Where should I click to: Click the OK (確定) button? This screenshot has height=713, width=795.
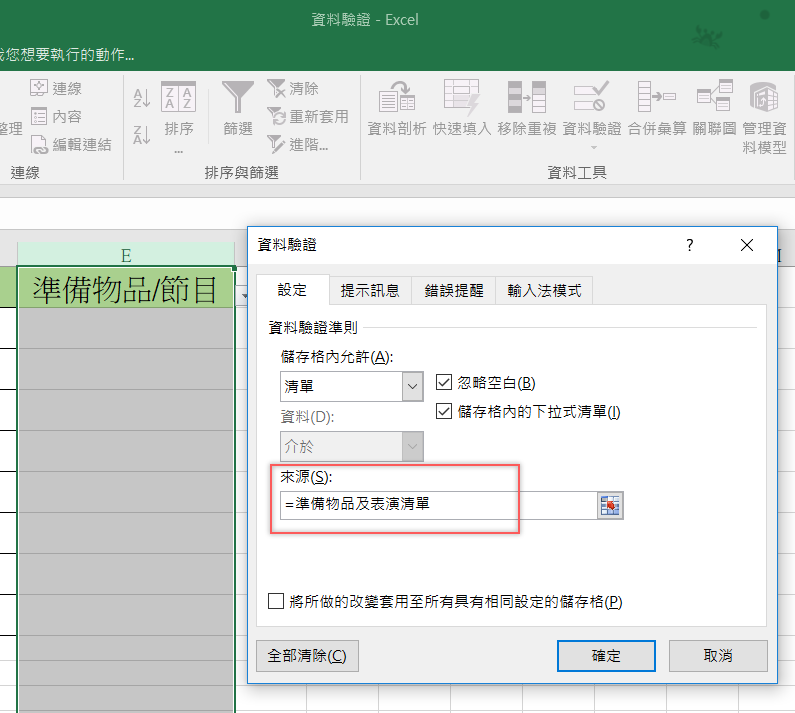(x=606, y=656)
